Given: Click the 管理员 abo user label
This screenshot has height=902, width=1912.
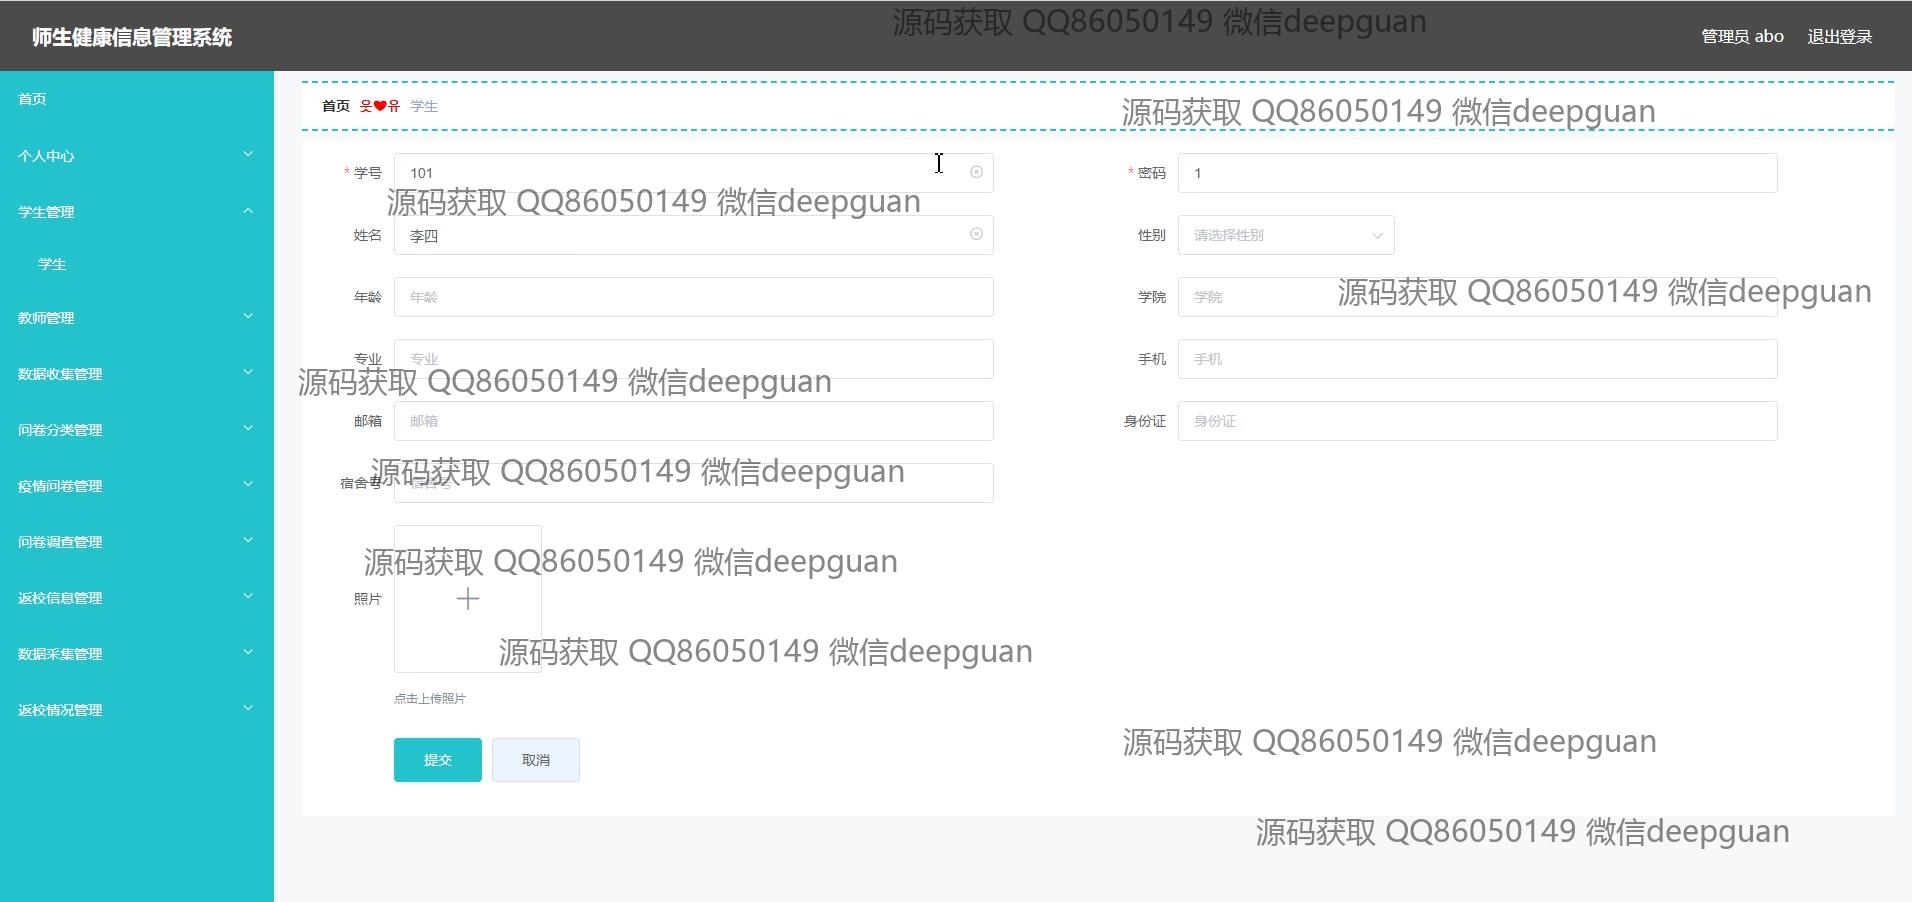Looking at the screenshot, I should [x=1742, y=36].
